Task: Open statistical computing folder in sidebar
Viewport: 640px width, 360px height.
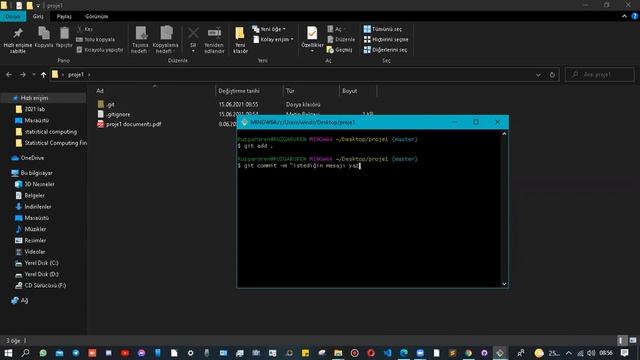Action: click(50, 132)
